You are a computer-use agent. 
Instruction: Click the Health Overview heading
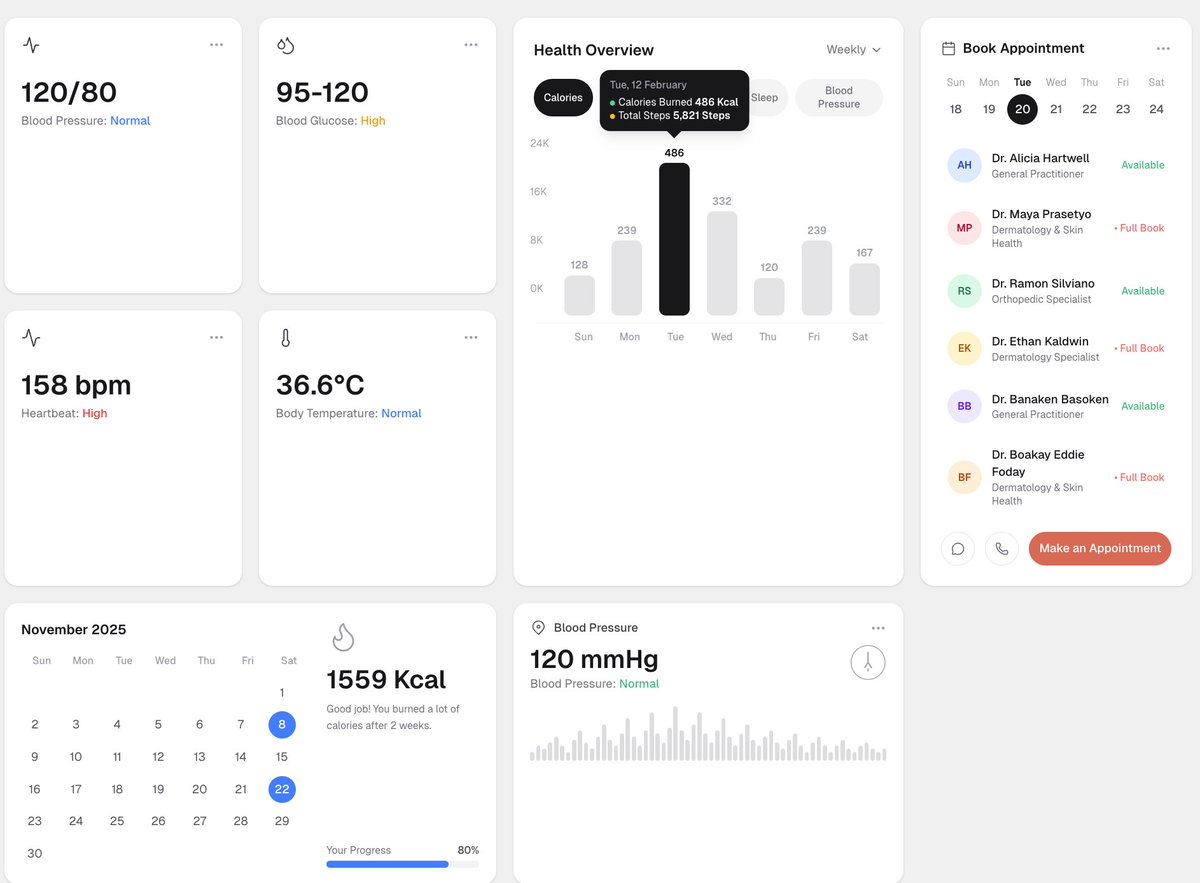tap(594, 50)
